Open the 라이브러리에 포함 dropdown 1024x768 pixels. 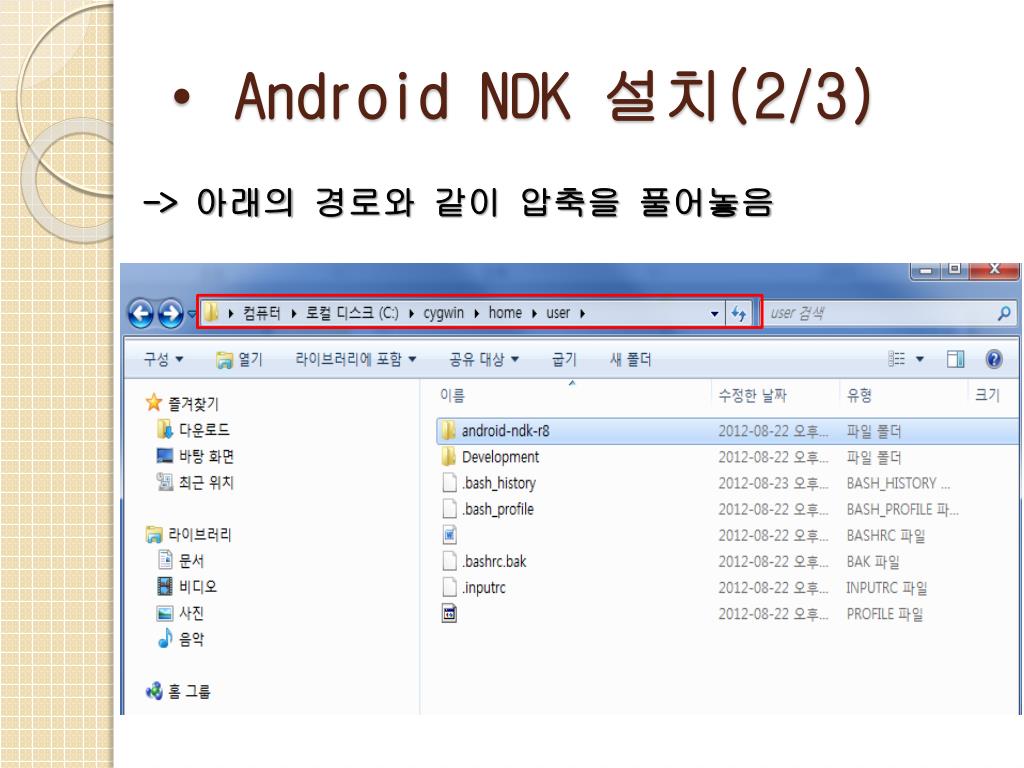(356, 359)
